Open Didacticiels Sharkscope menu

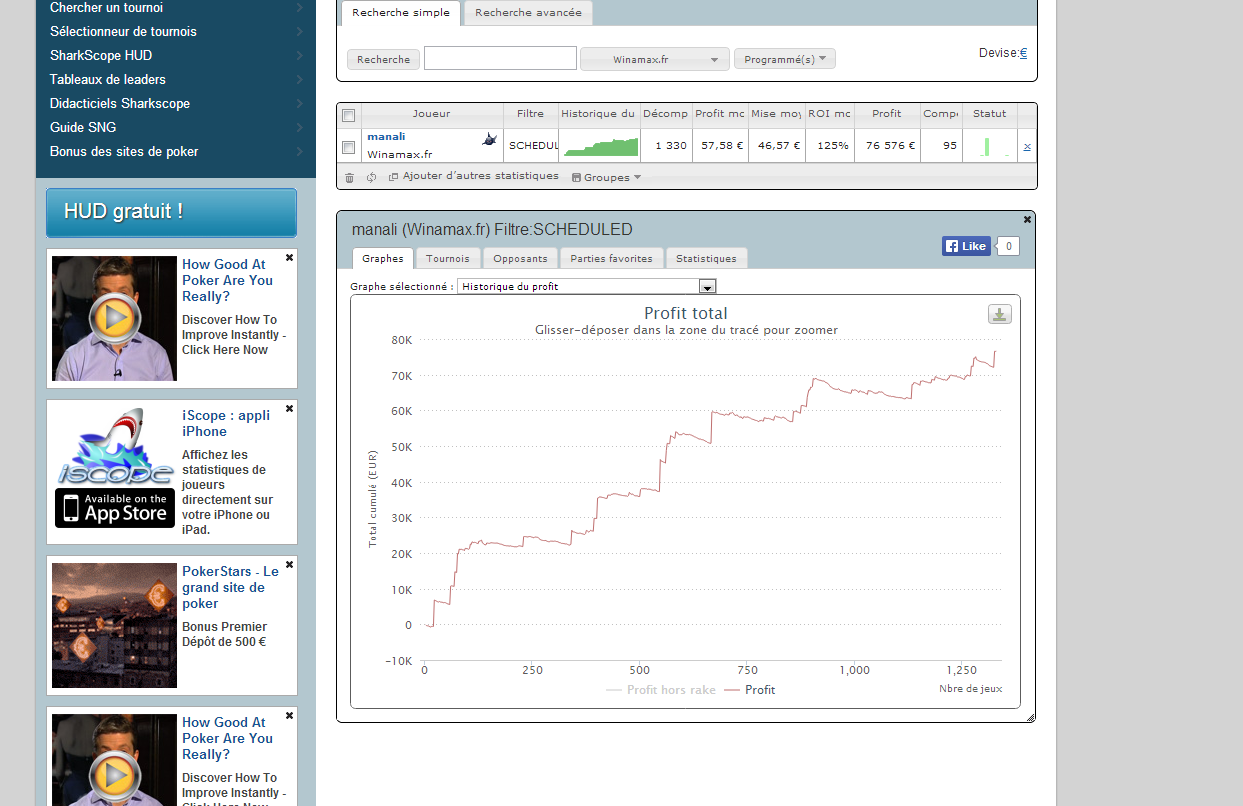(176, 103)
